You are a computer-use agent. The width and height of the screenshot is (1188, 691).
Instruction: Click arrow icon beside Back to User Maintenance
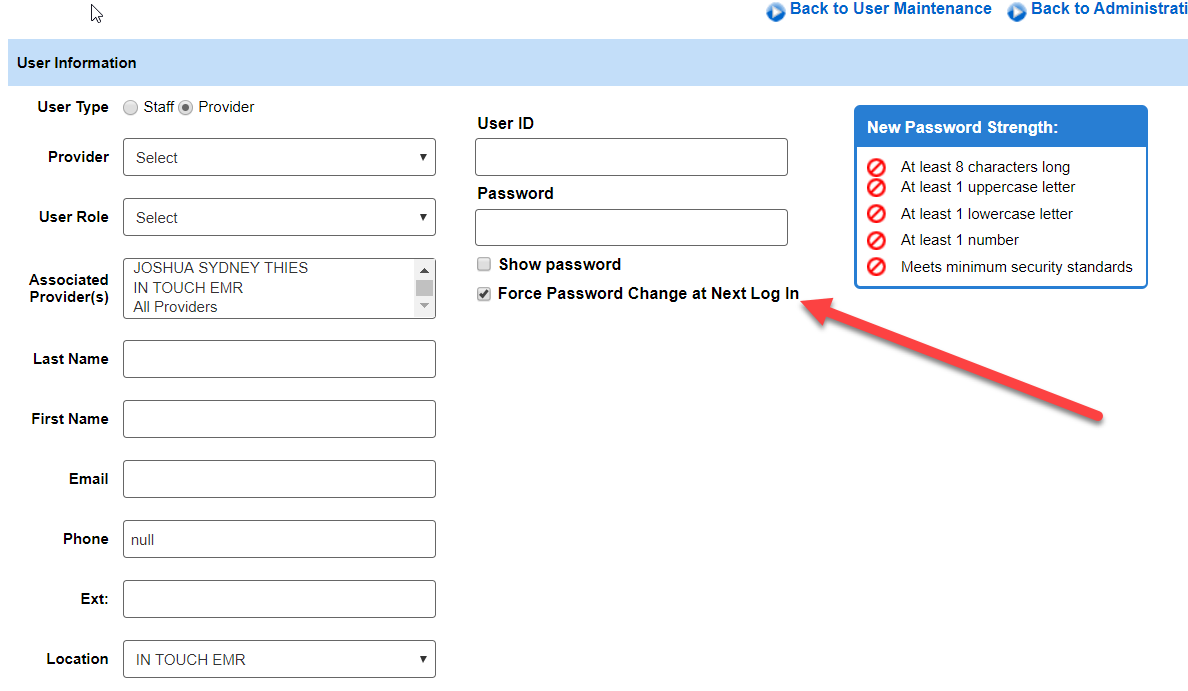(x=776, y=12)
